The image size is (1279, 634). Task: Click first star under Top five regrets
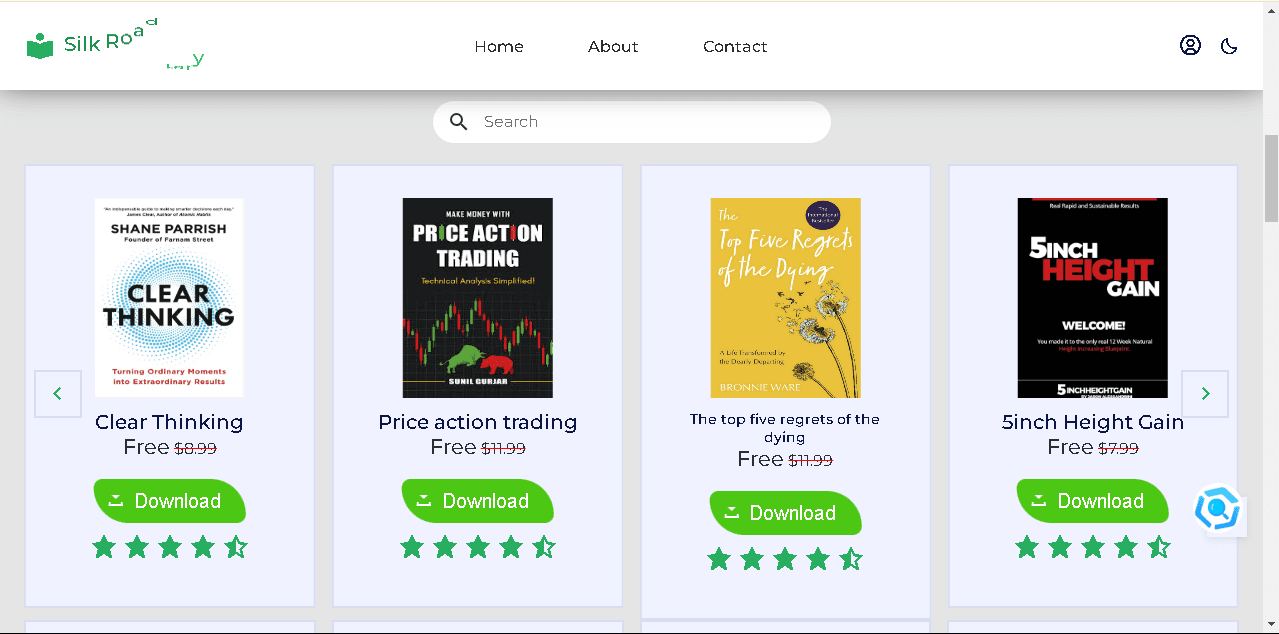719,559
